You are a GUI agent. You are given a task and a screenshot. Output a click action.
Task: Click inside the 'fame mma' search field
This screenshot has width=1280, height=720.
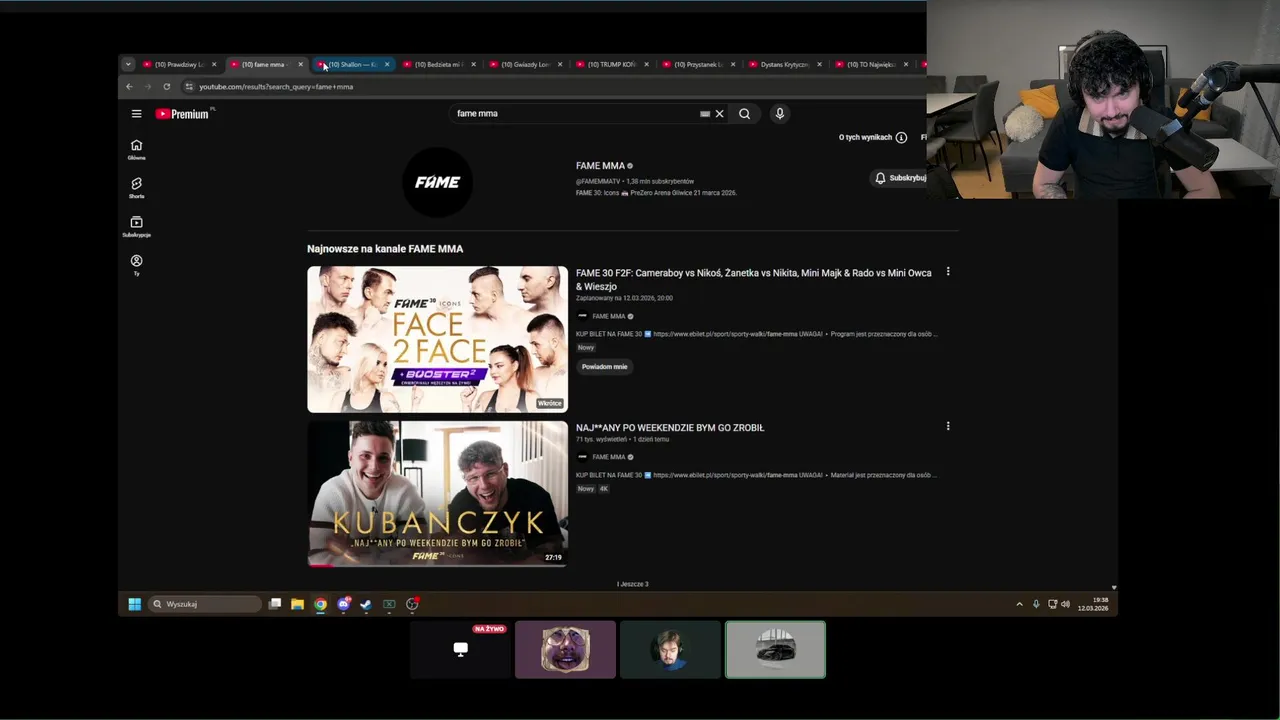click(x=575, y=114)
